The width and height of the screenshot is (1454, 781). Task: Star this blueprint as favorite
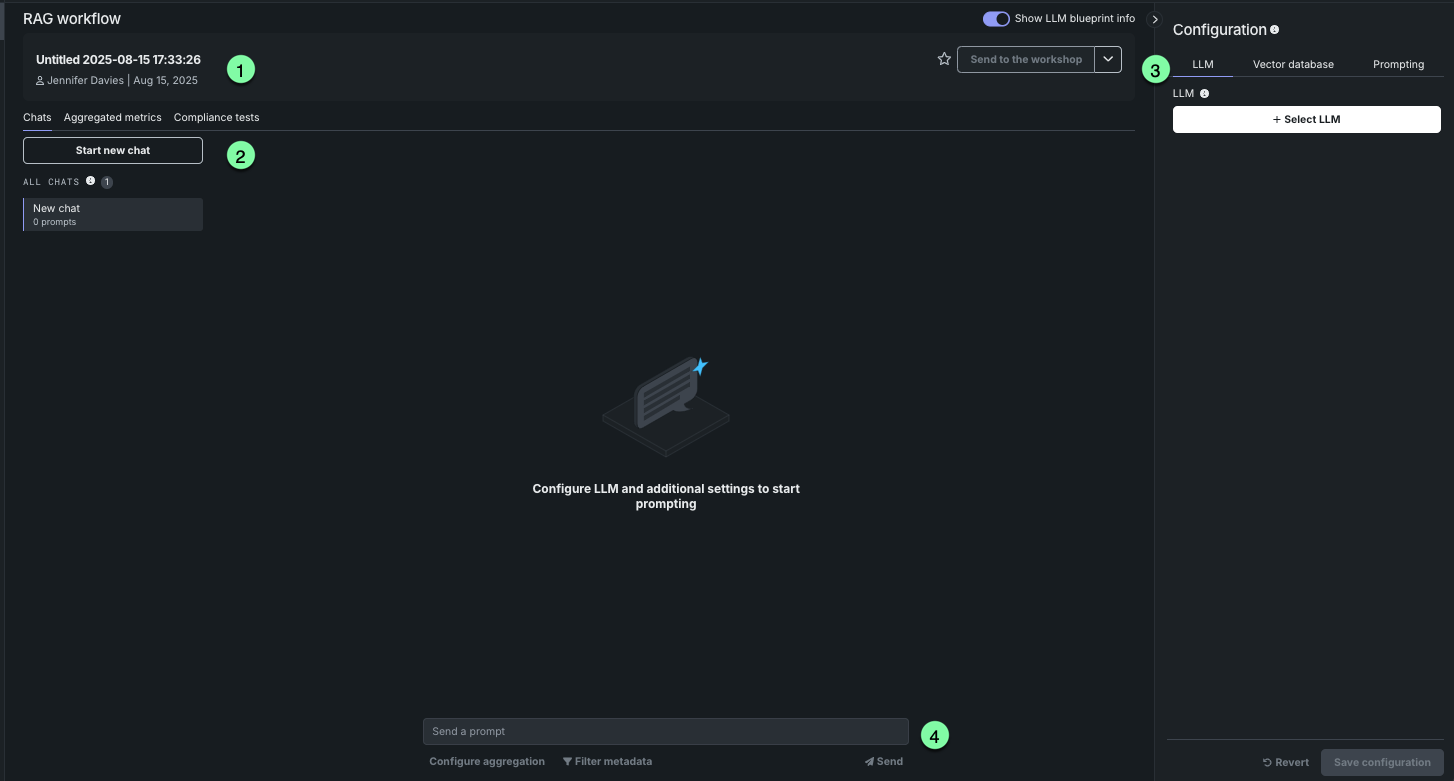[944, 59]
